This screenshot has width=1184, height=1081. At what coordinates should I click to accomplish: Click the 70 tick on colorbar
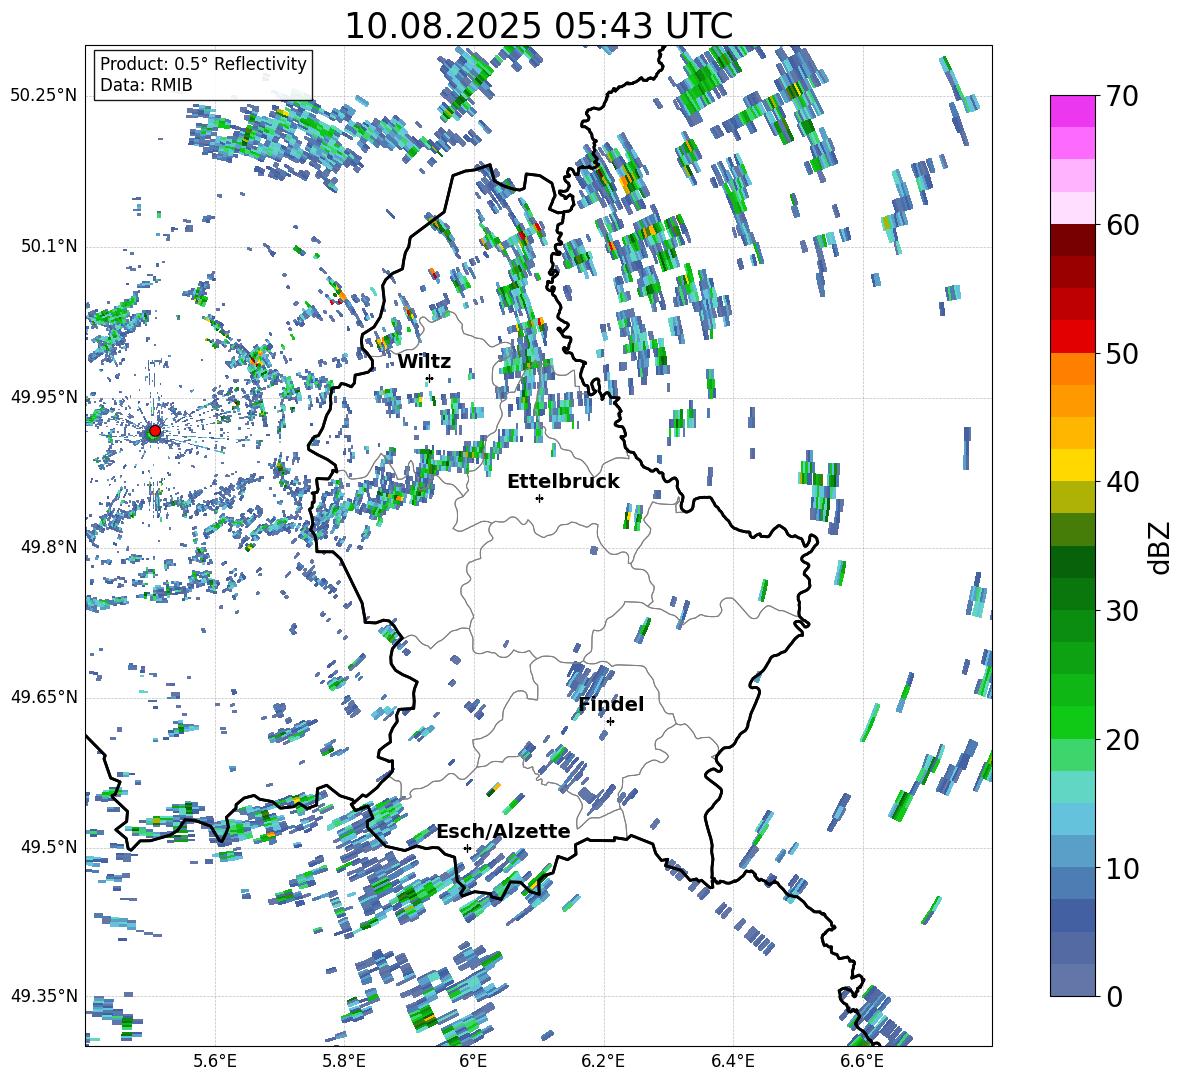[1122, 96]
